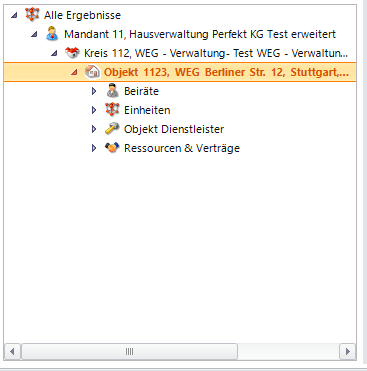This screenshot has width=367, height=371.
Task: Click the Einheiten network icon
Action: 112,110
